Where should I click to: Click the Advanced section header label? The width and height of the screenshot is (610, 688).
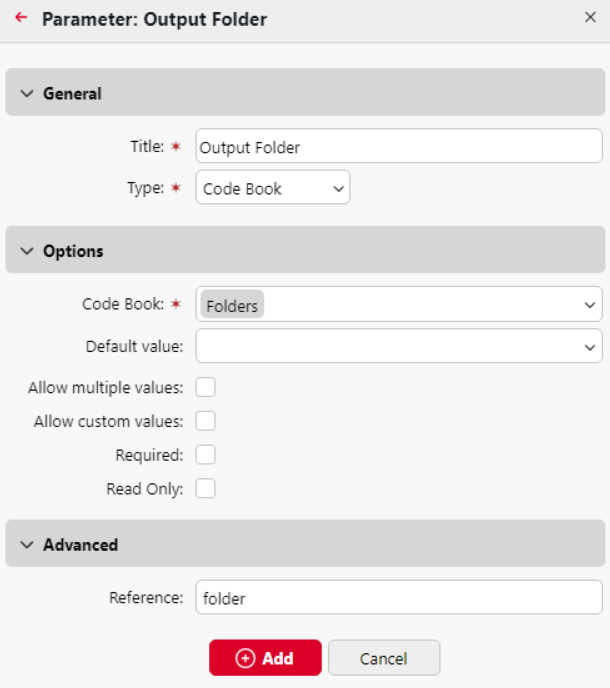coord(80,545)
